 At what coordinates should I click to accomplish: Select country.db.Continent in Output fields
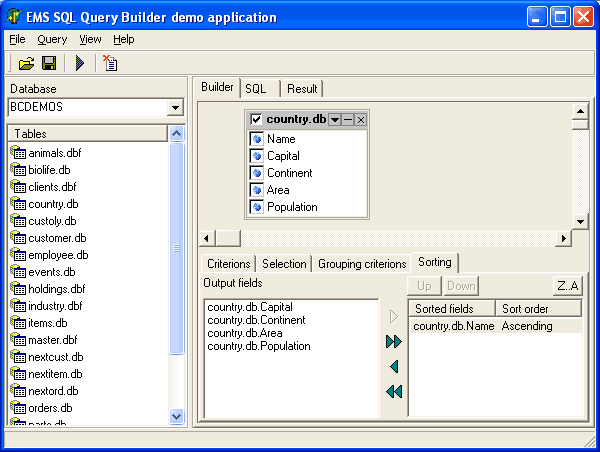tap(256, 320)
